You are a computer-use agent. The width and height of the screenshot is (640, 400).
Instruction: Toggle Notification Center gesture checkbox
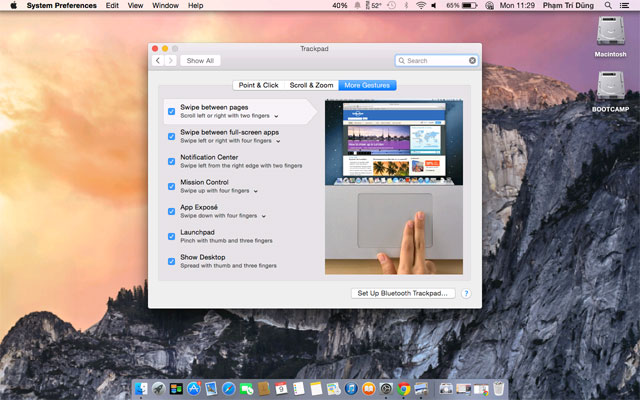tap(171, 161)
